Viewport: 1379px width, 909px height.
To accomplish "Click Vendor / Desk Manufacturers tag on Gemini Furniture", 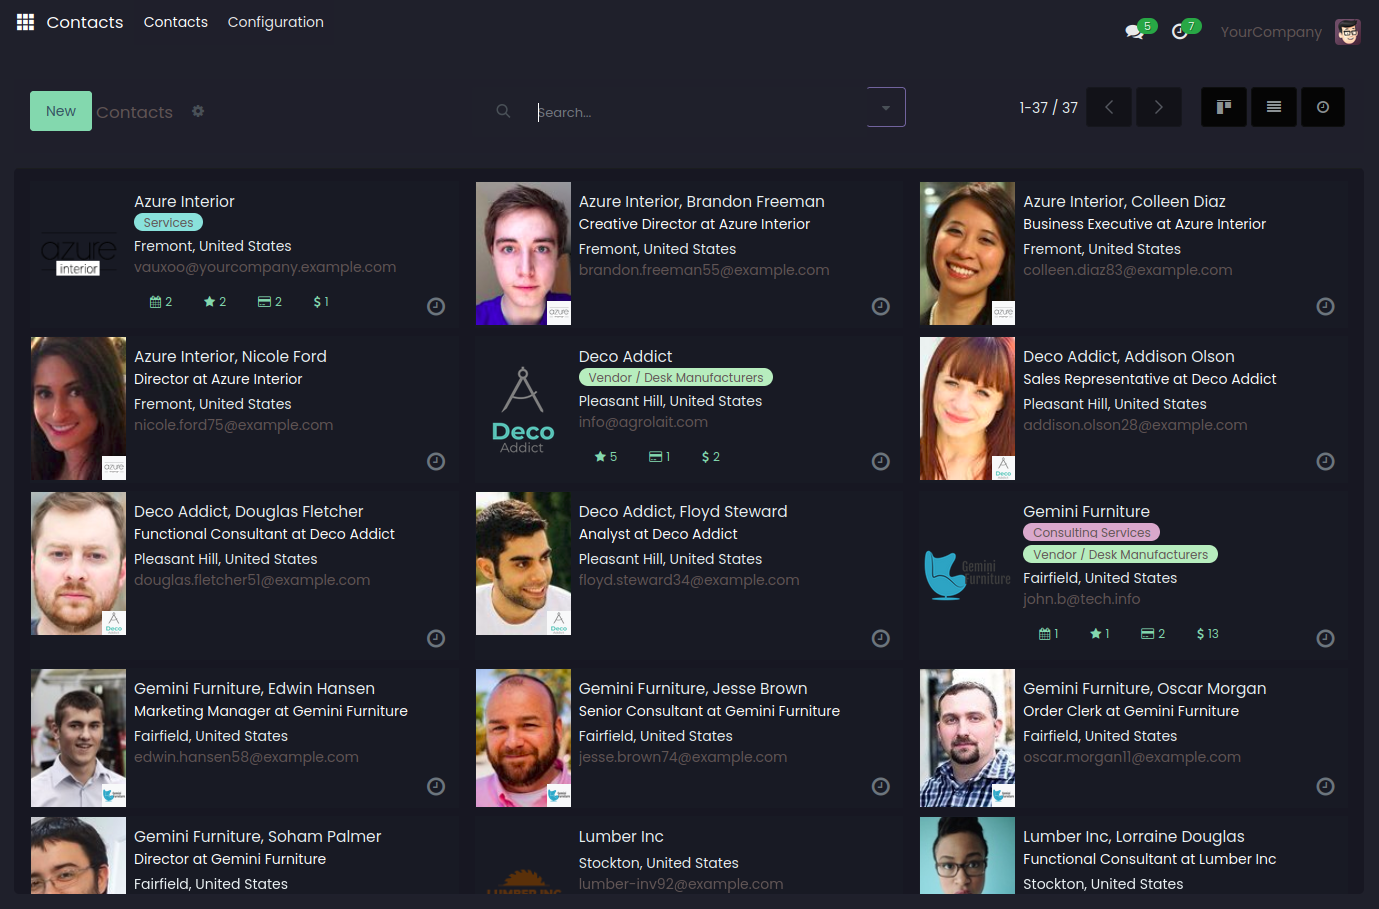I will tap(1120, 555).
